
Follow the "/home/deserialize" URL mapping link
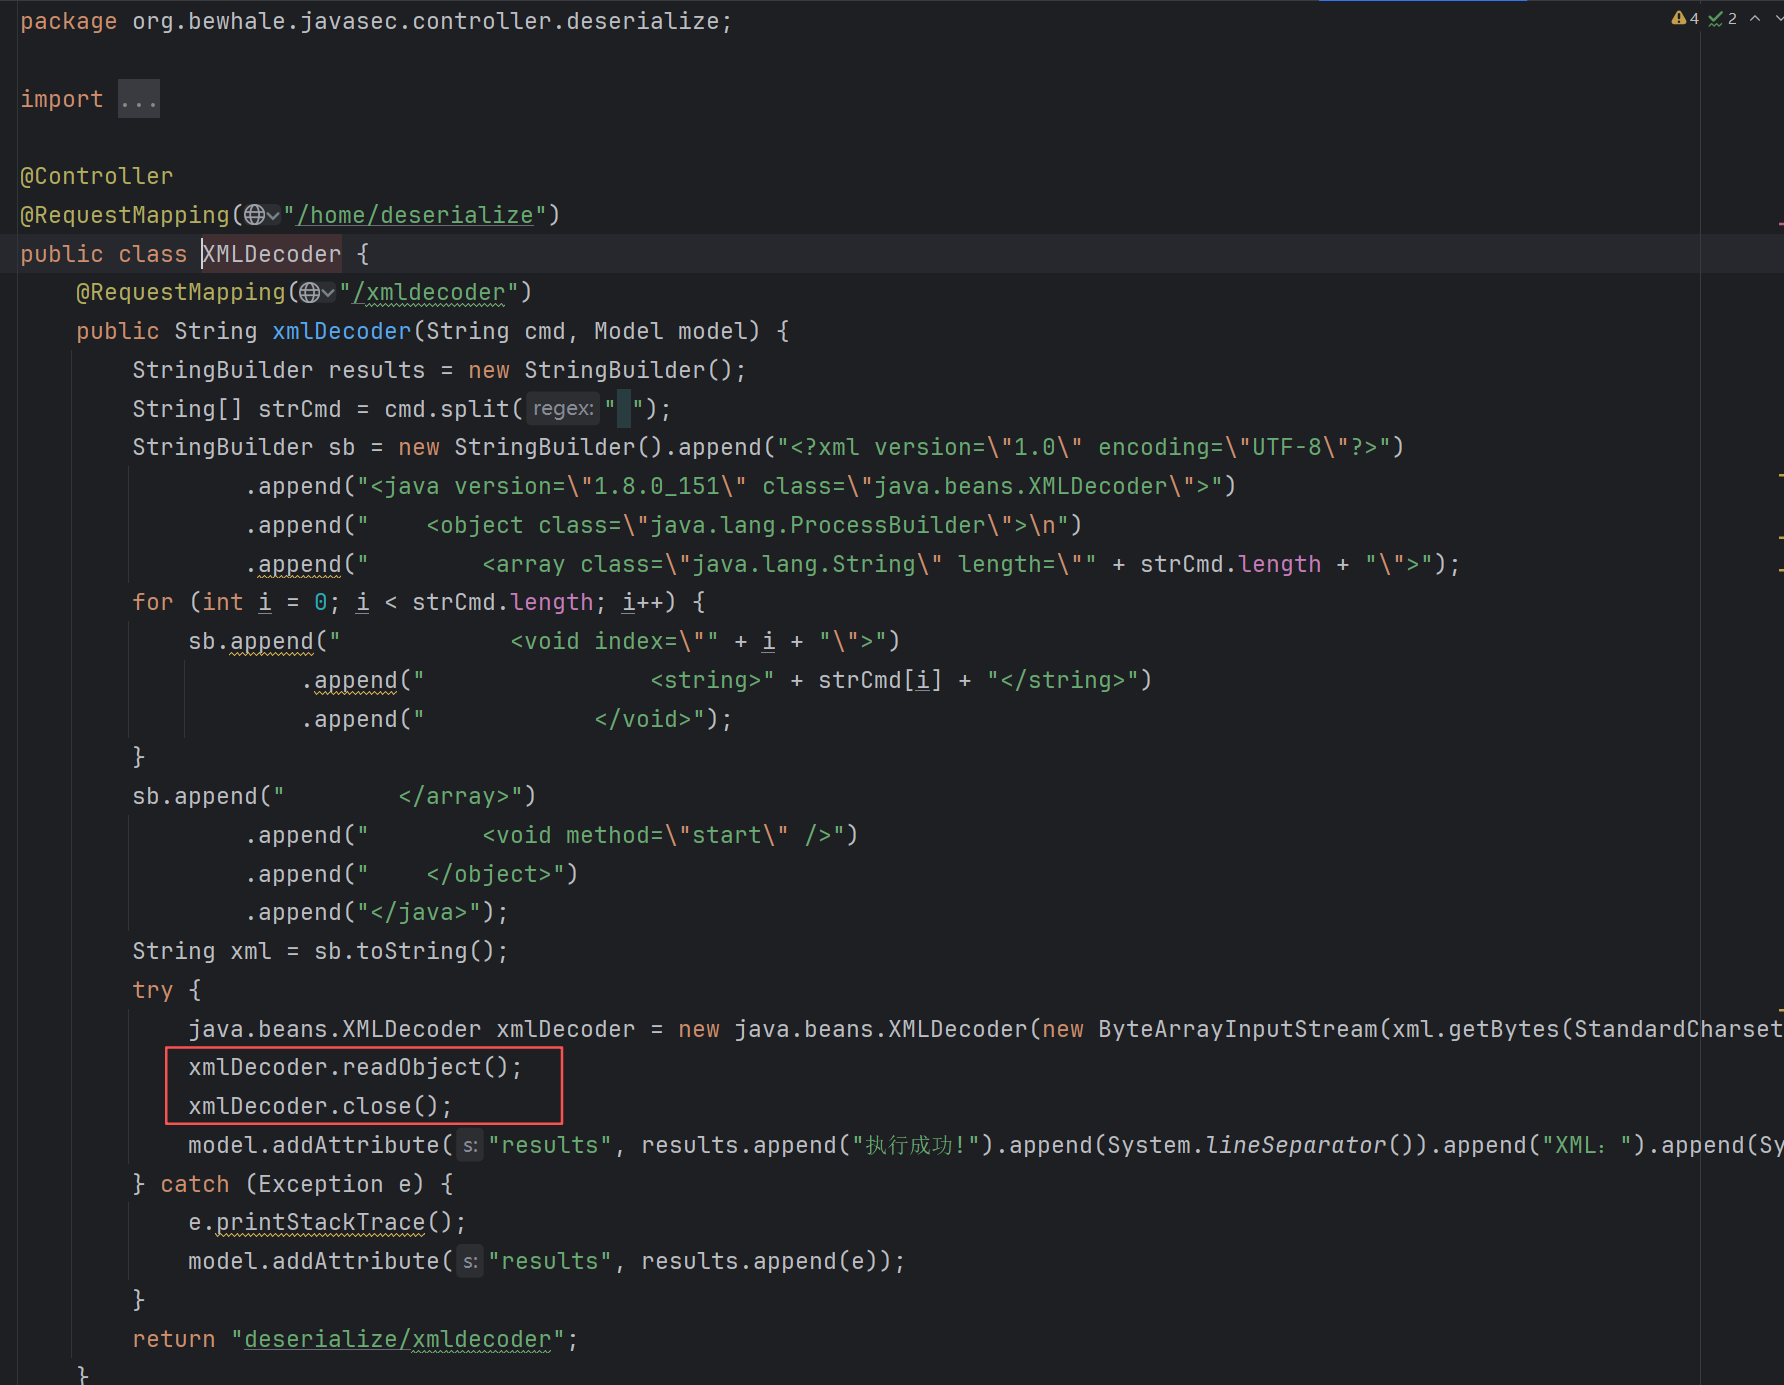(x=415, y=215)
